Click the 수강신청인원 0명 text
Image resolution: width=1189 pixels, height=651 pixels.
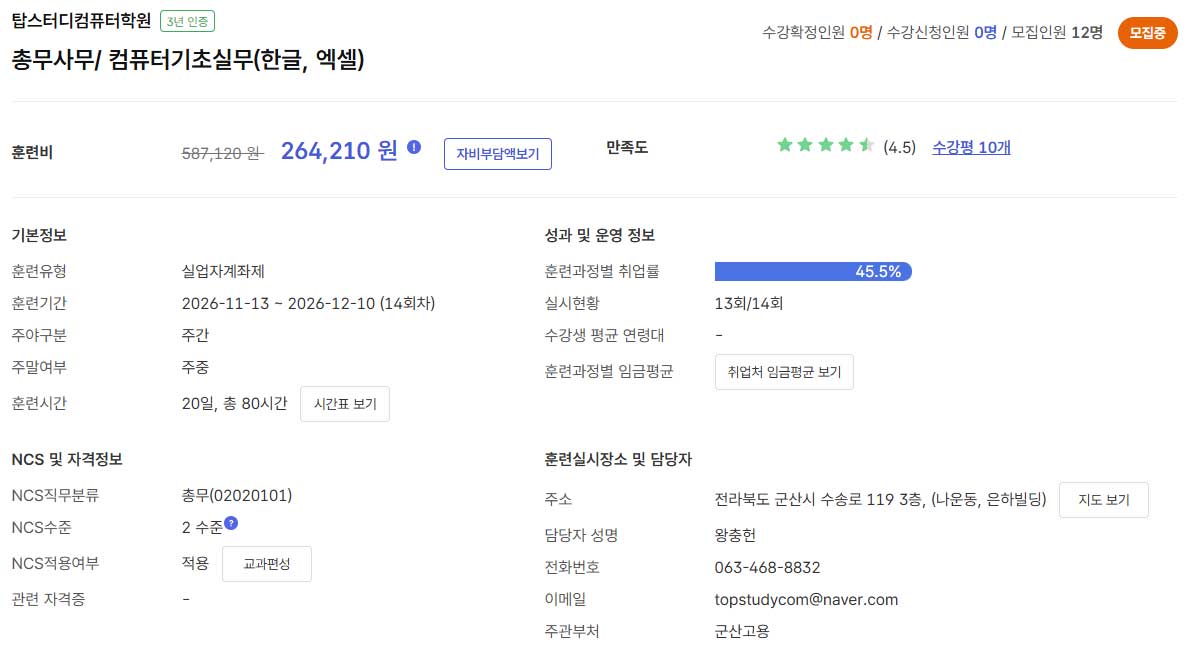942,33
